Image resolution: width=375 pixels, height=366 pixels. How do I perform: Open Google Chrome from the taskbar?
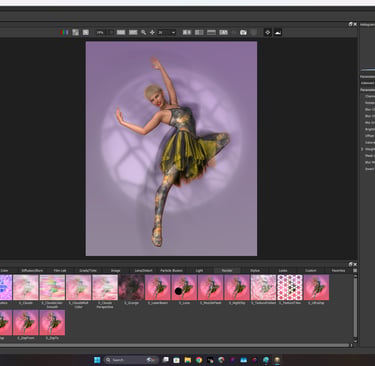click(199, 360)
